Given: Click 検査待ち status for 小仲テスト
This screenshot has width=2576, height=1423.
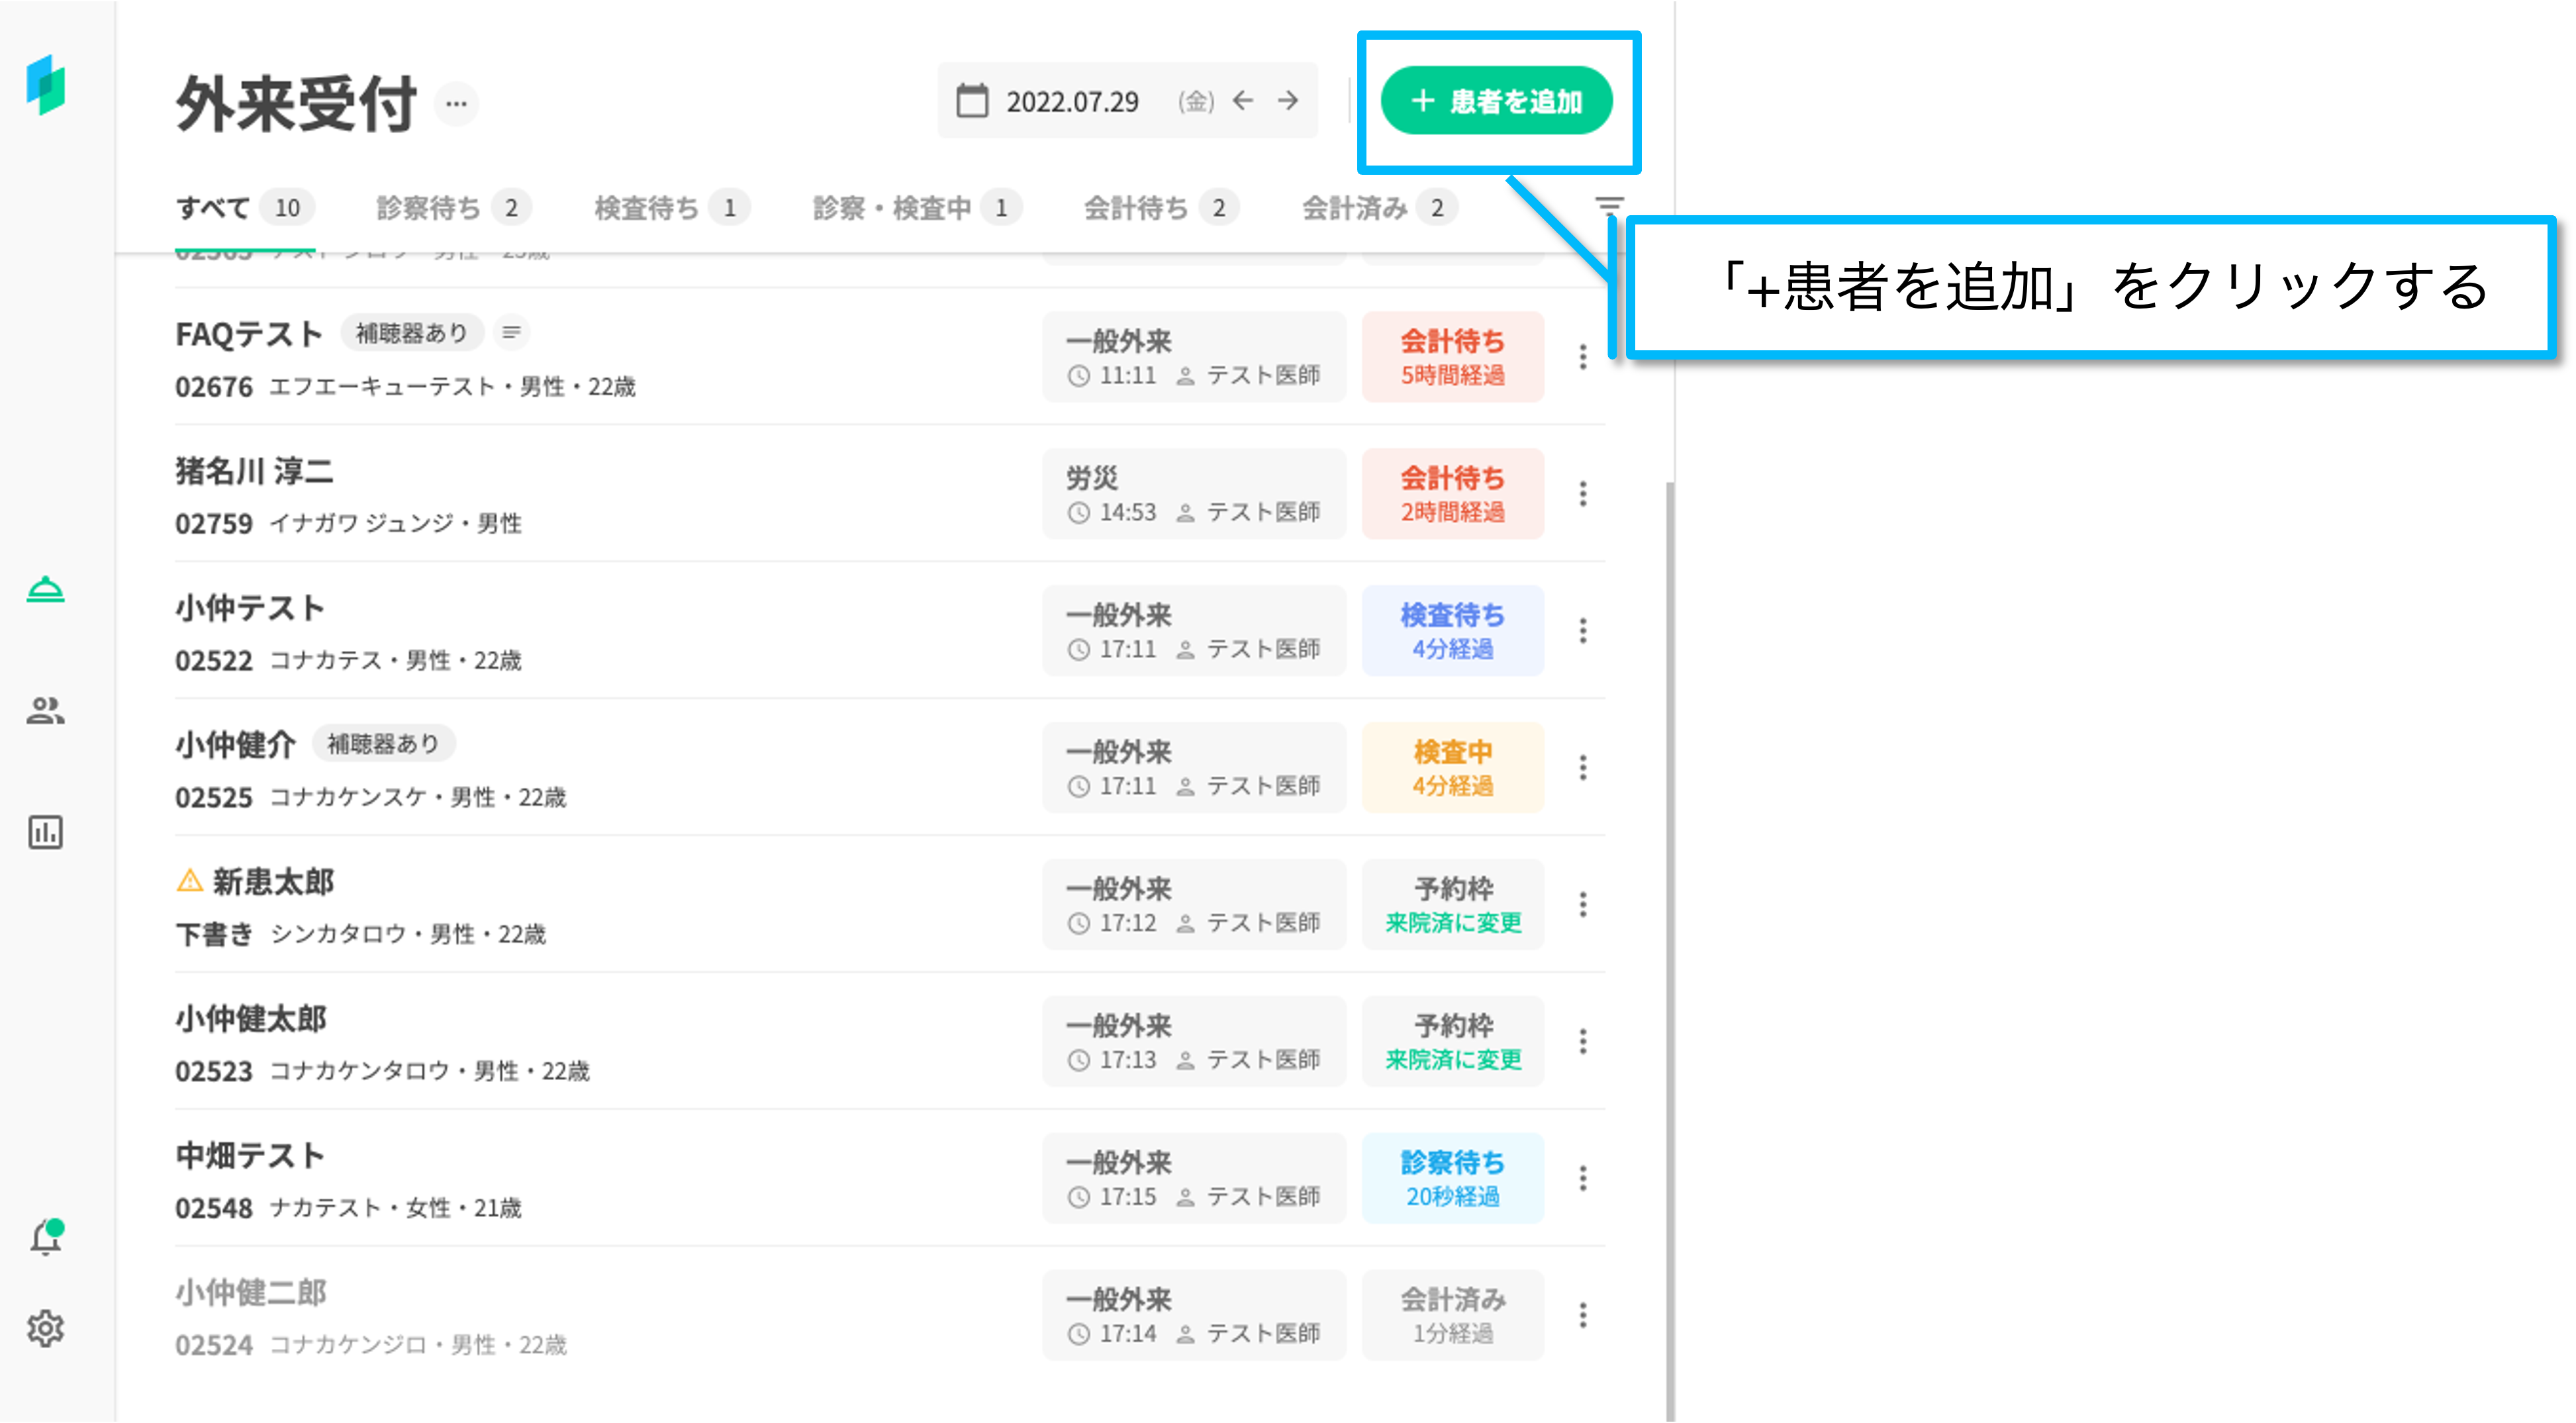Looking at the screenshot, I should [x=1453, y=631].
